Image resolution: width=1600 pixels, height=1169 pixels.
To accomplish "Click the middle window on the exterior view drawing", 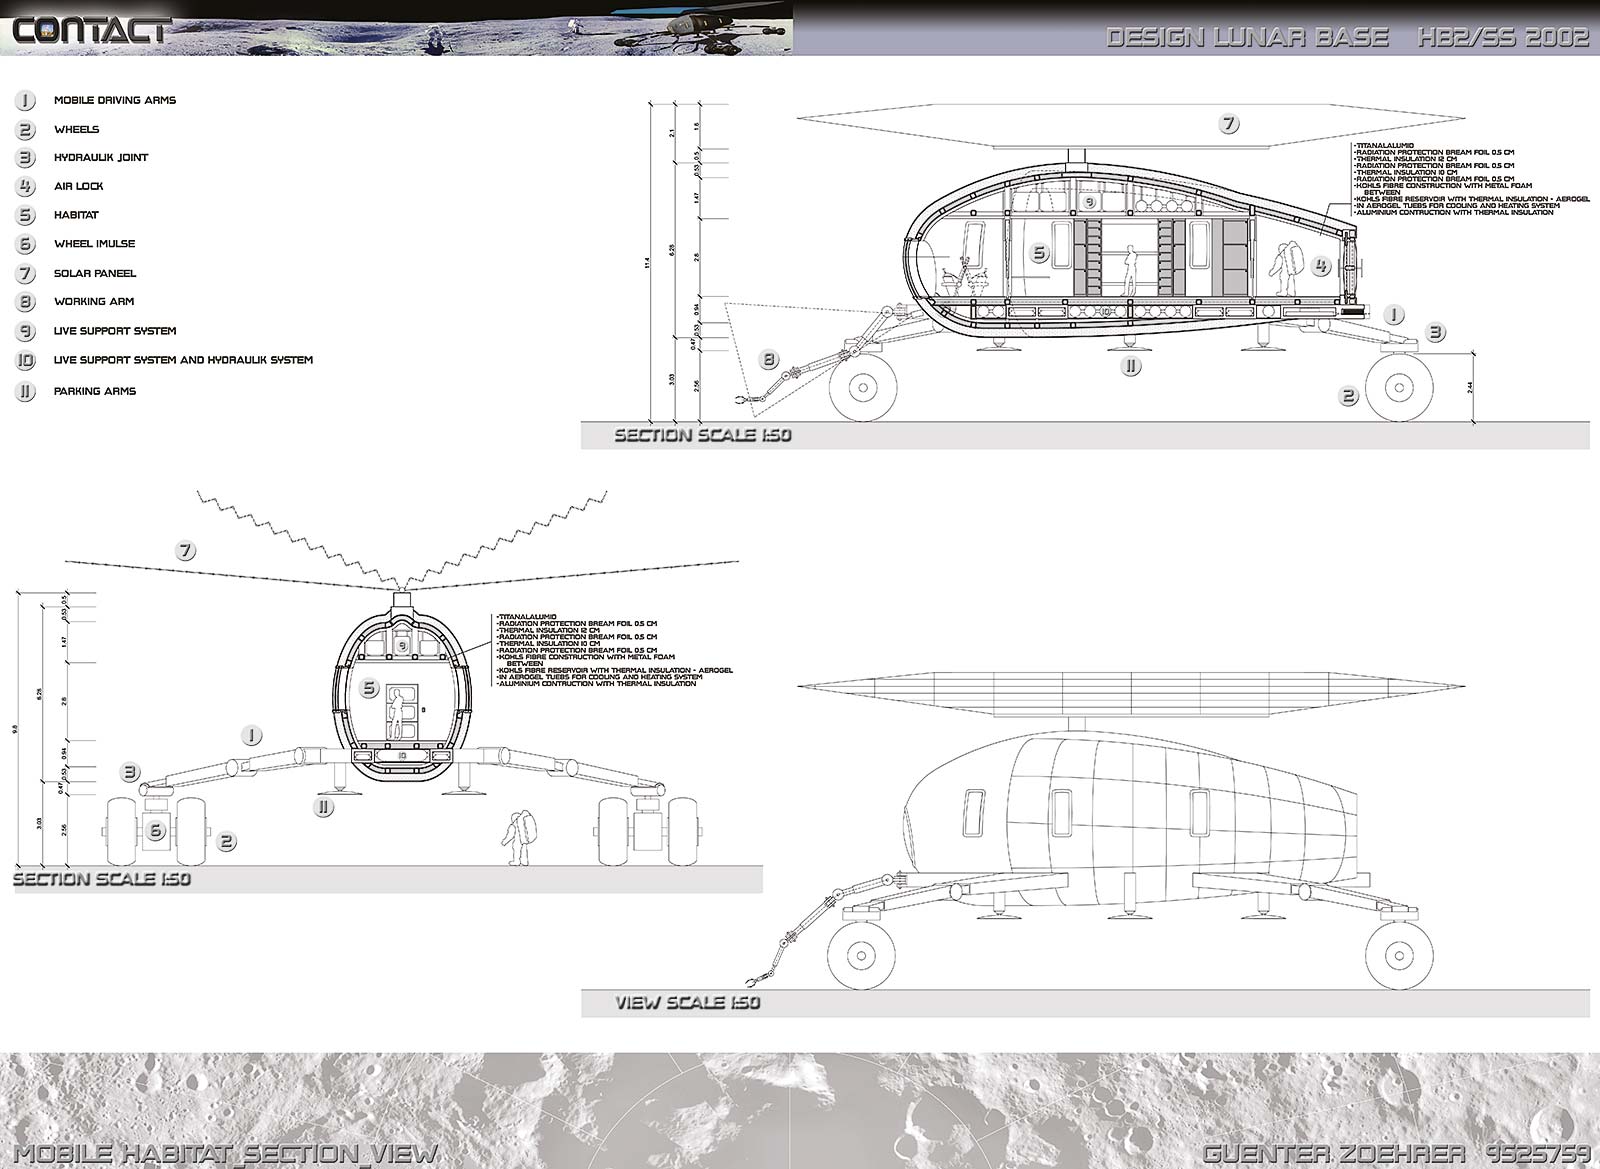I will (1060, 813).
